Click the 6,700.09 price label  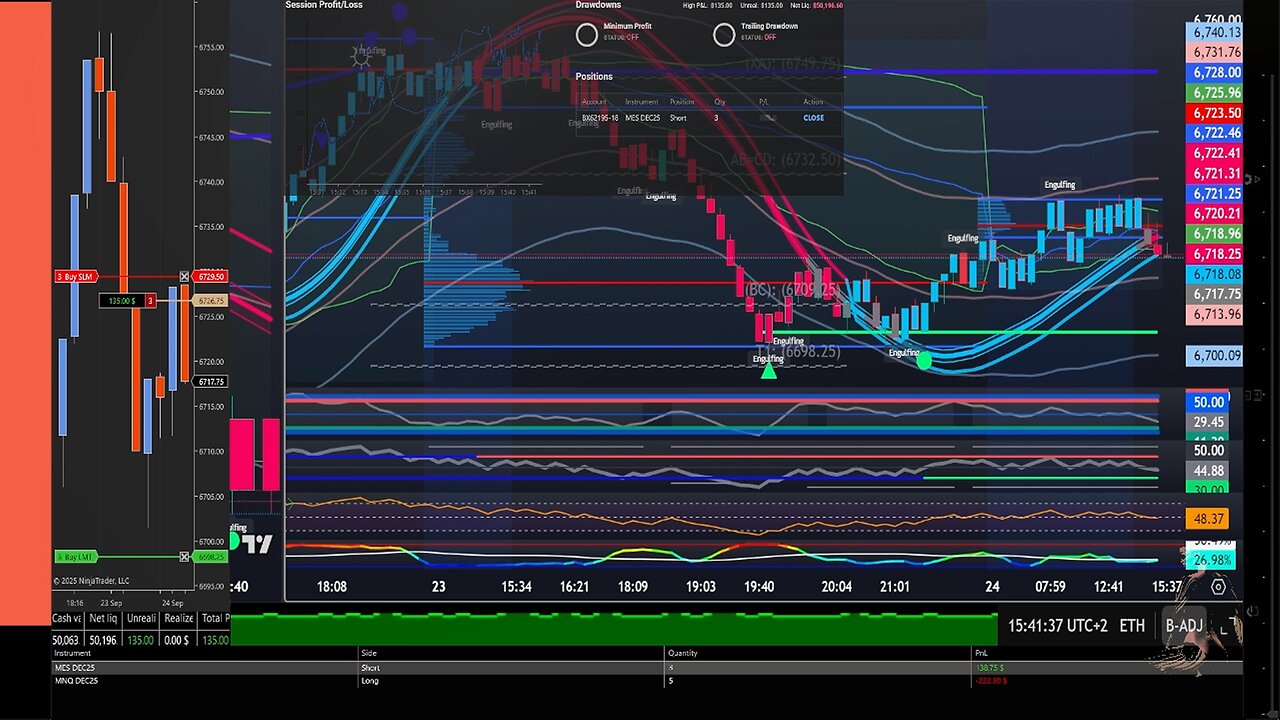pos(1216,355)
